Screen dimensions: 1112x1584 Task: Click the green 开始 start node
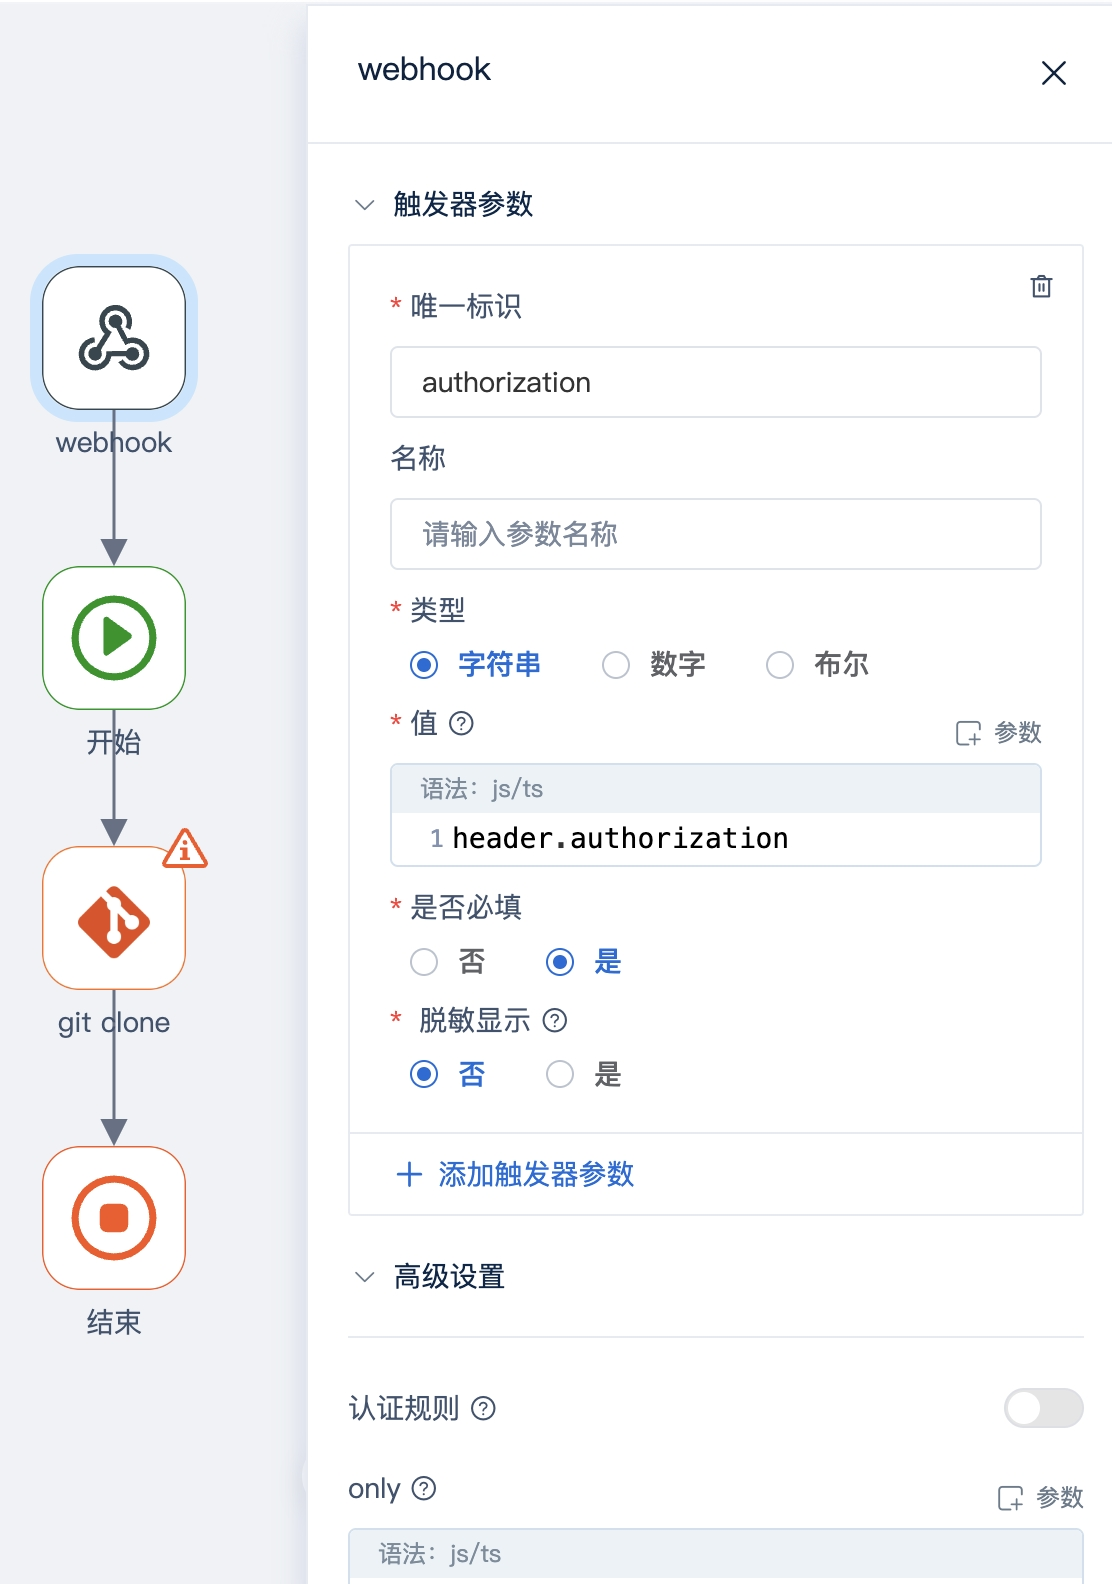[x=114, y=638]
